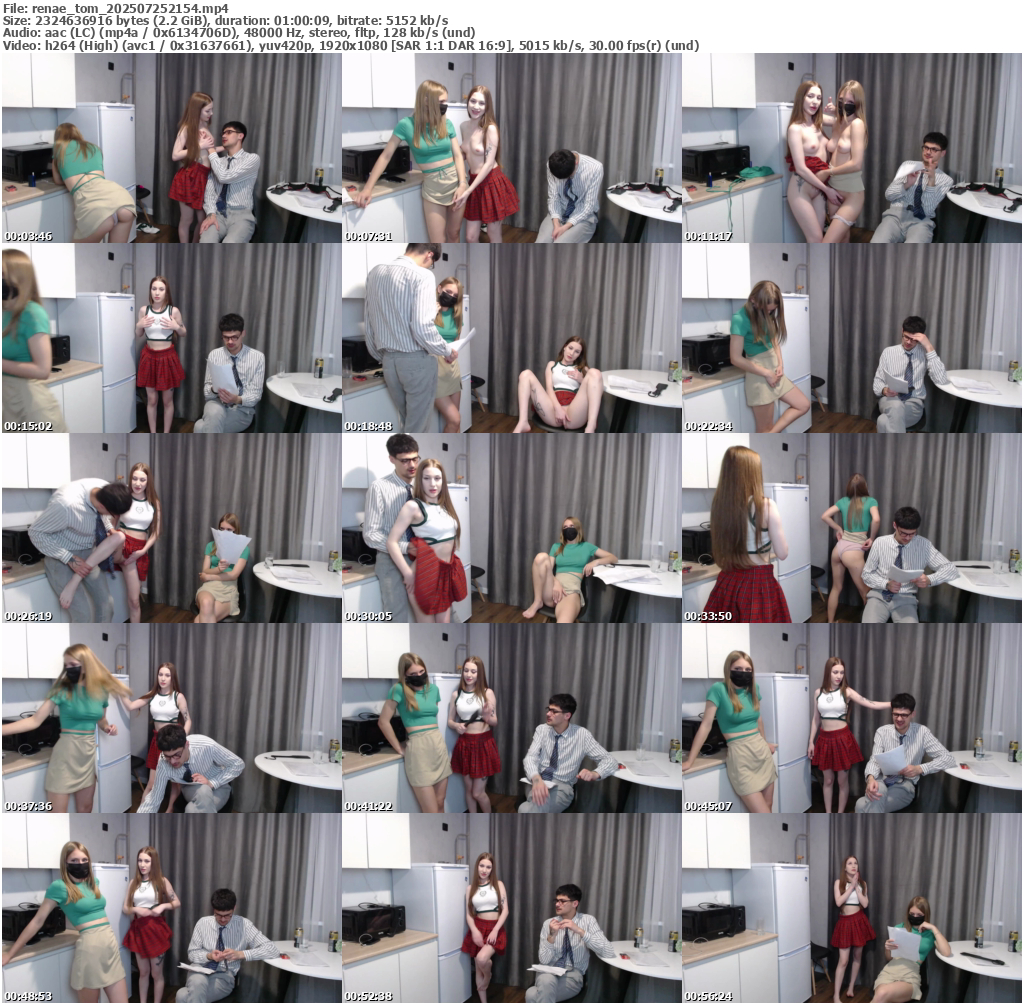Open the frame stamped 00:52:38
1024x1003 pixels.
511,908
